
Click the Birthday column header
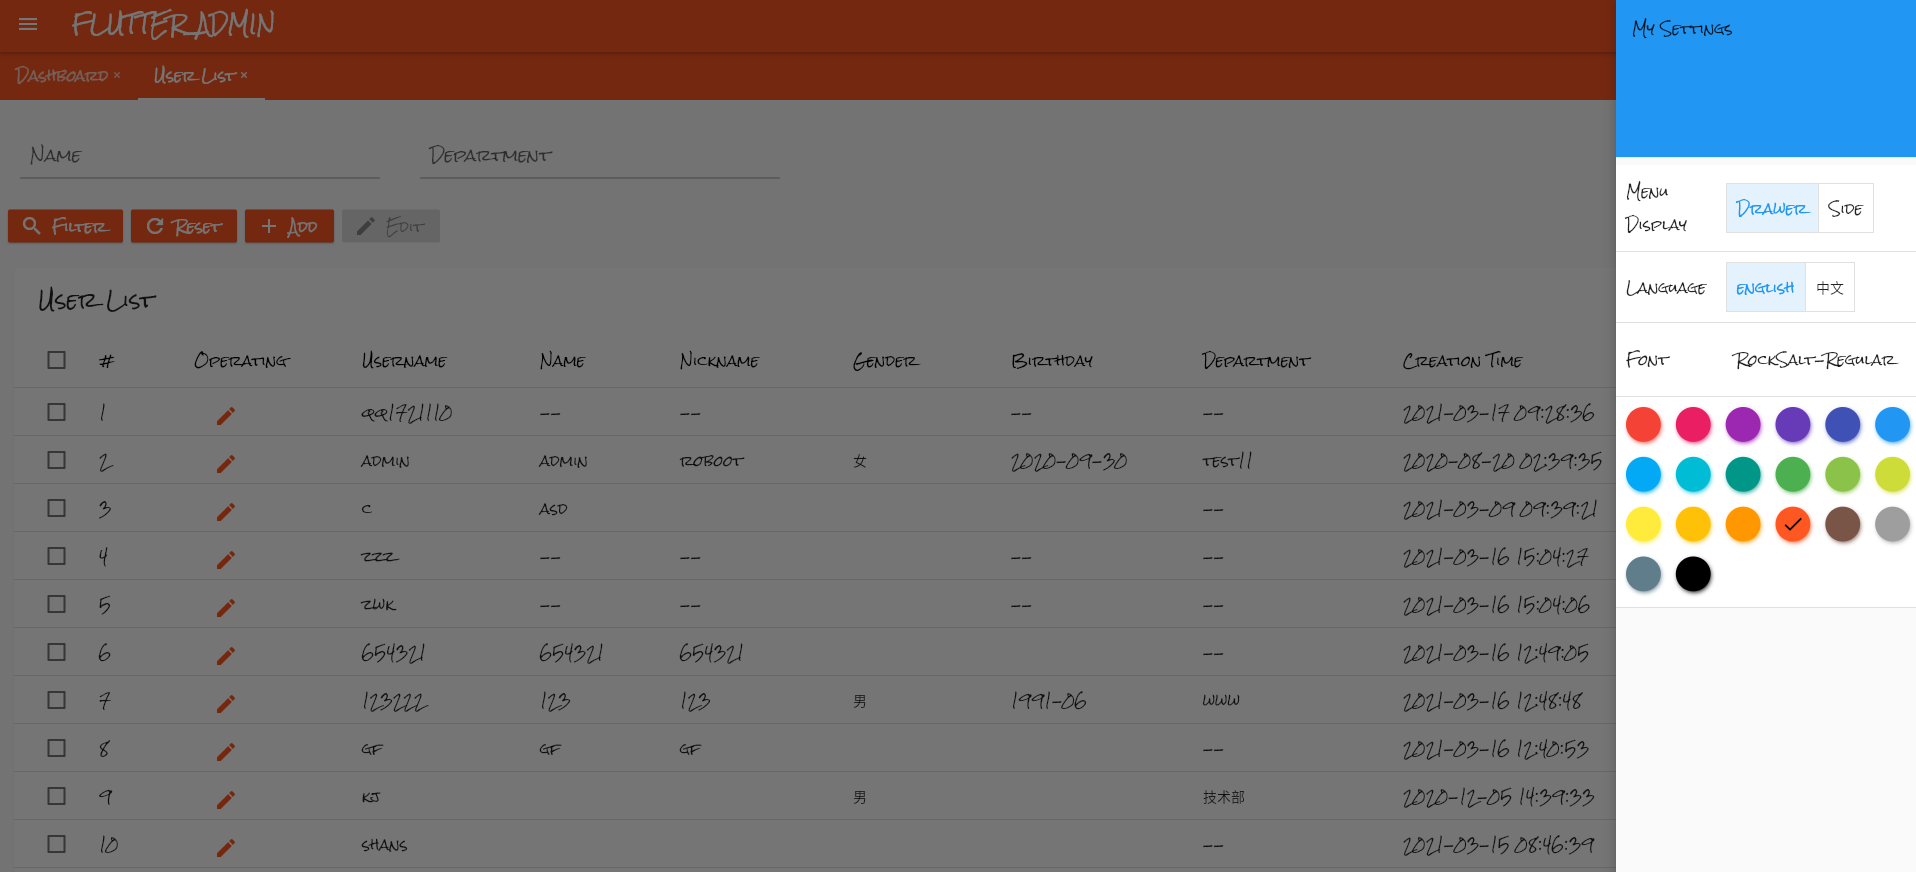click(x=1052, y=361)
